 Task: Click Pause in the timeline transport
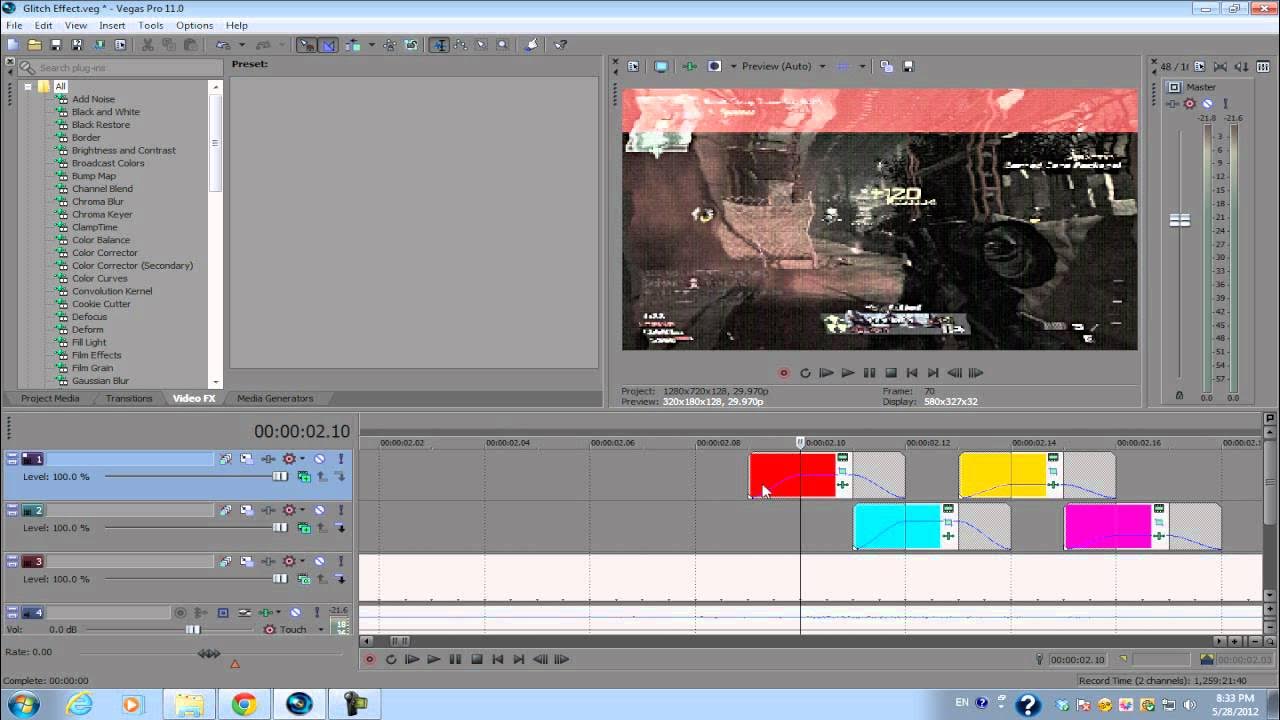pos(455,659)
